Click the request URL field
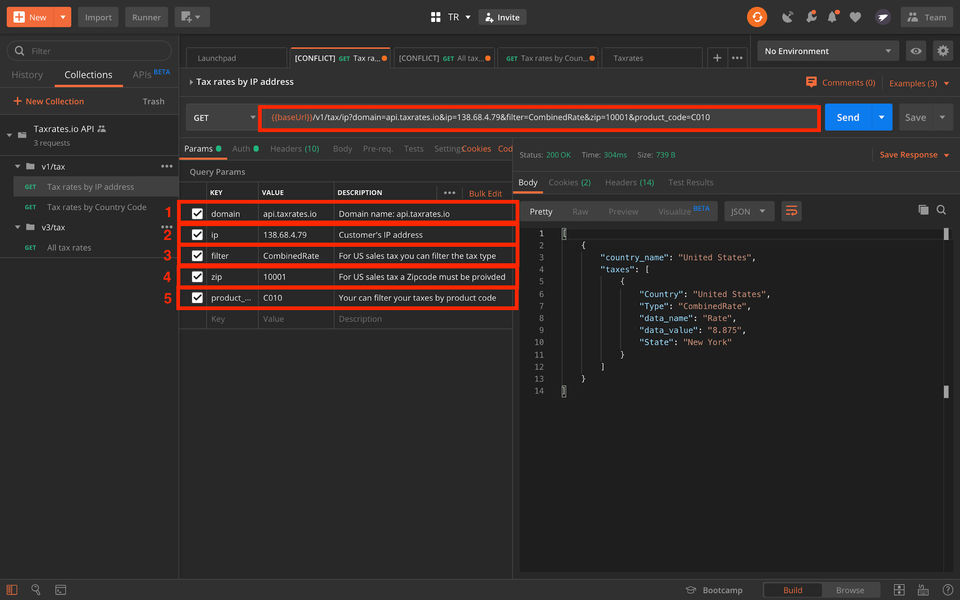The width and height of the screenshot is (960, 600). (x=539, y=118)
